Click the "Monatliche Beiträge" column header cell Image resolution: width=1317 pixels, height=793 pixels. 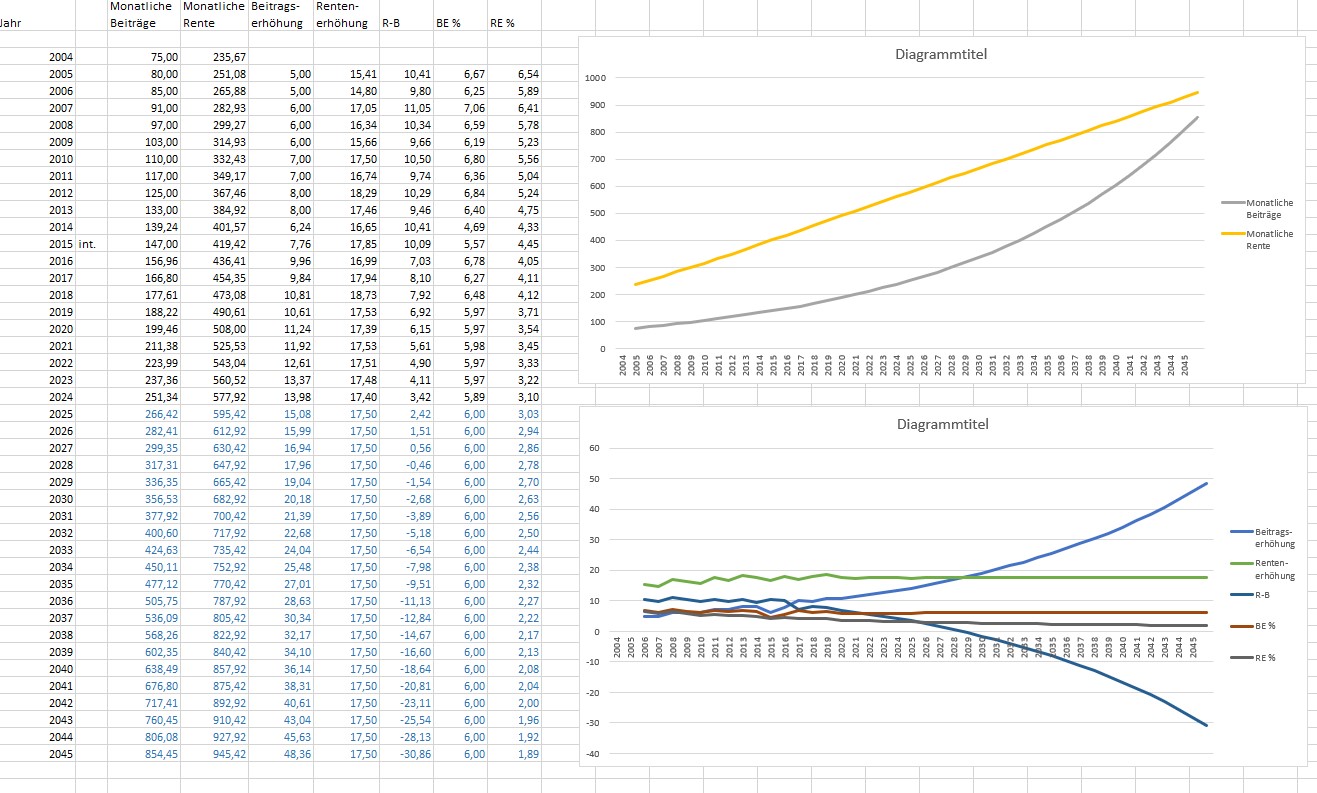(144, 14)
